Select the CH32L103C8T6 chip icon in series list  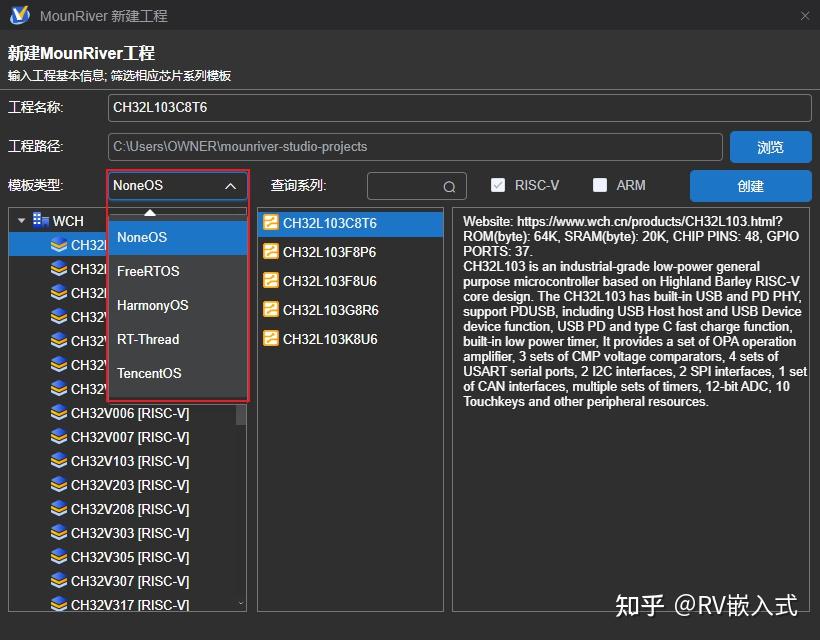pyautogui.click(x=271, y=225)
